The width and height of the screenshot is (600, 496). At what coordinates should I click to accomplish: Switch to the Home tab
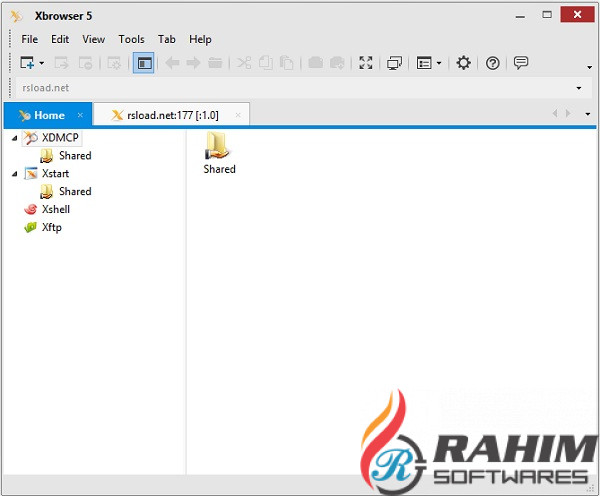point(48,115)
